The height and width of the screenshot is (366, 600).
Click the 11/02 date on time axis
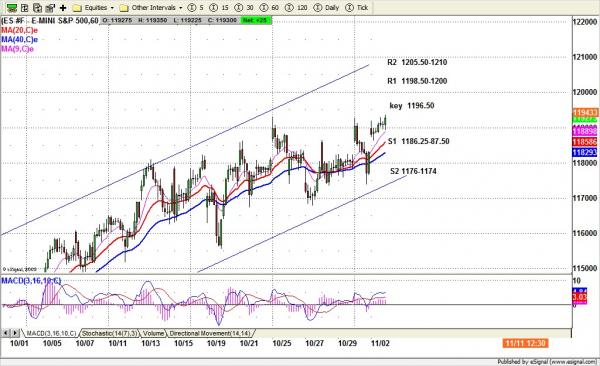380,343
